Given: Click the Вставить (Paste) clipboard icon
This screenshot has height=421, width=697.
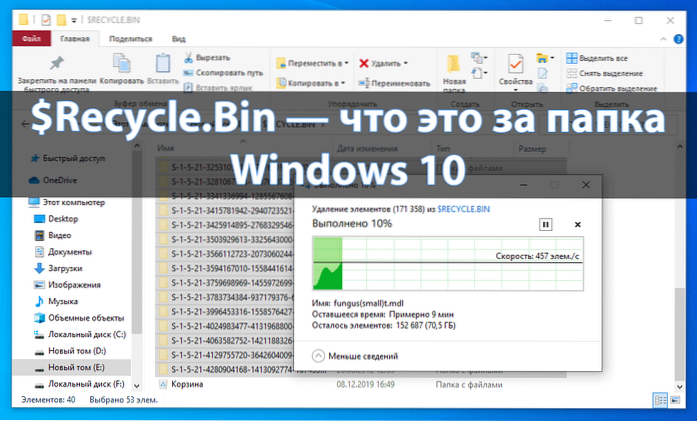Looking at the screenshot, I should pyautogui.click(x=163, y=63).
